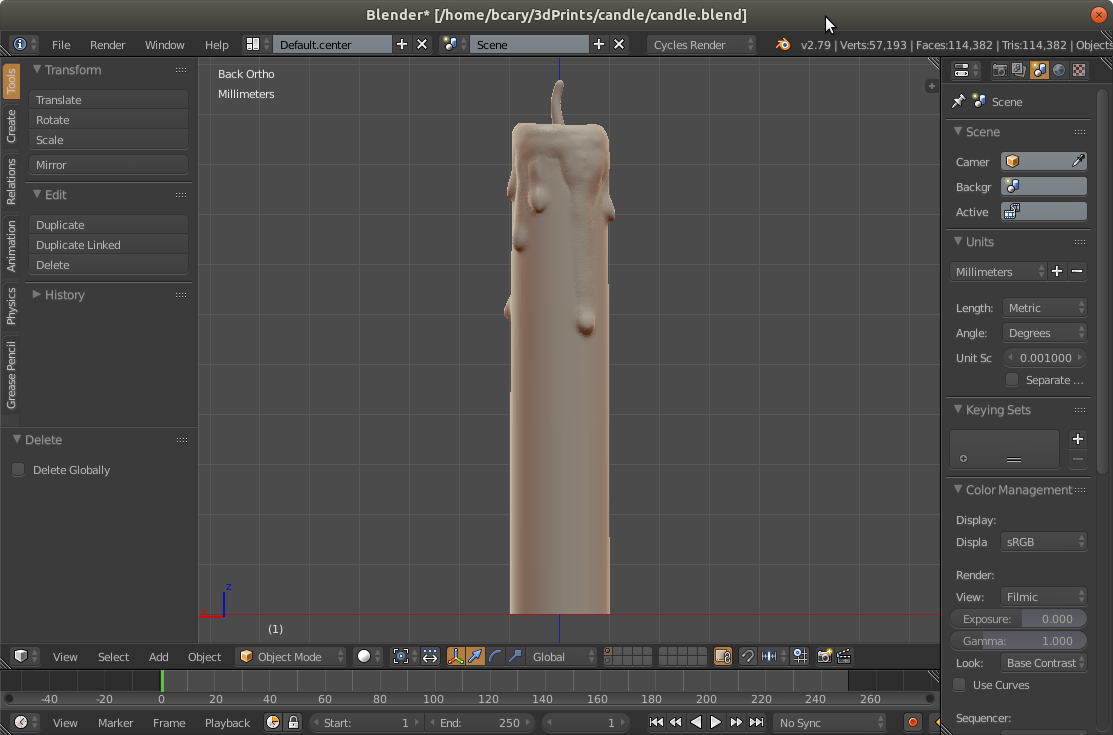Viewport: 1113px width, 735px height.
Task: Open viewport shading selector
Action: [x=368, y=656]
